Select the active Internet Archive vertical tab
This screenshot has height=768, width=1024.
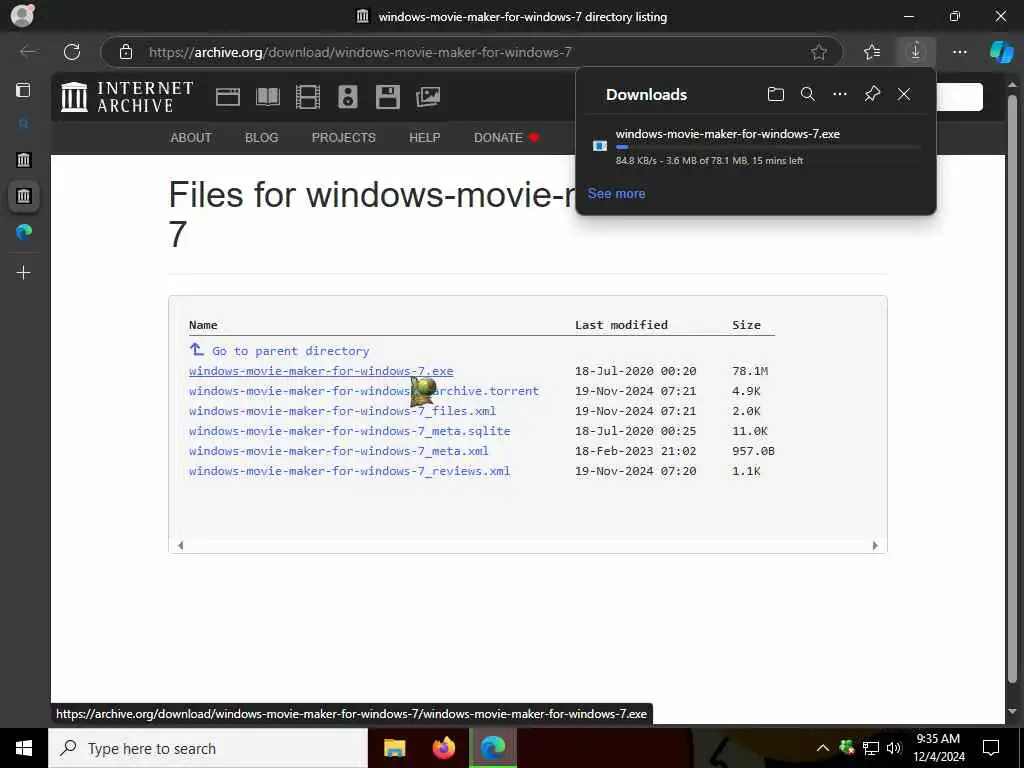[x=24, y=196]
